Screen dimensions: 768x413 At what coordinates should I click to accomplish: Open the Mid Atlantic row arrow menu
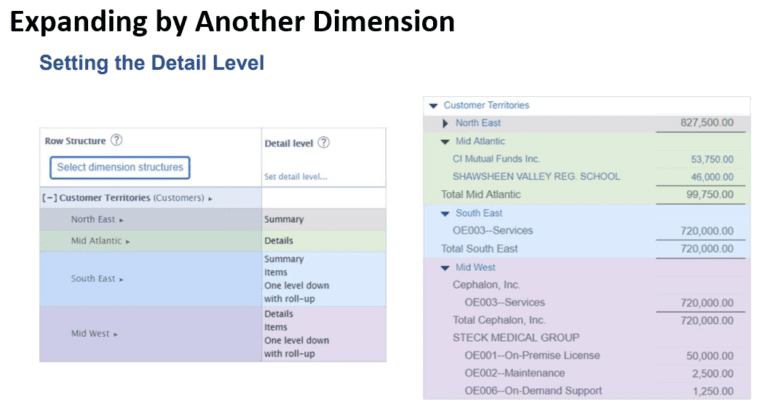click(x=130, y=241)
